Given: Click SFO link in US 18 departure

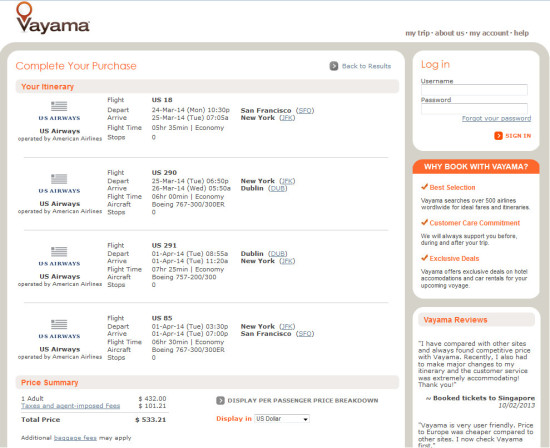Looking at the screenshot, I should click(x=305, y=111).
